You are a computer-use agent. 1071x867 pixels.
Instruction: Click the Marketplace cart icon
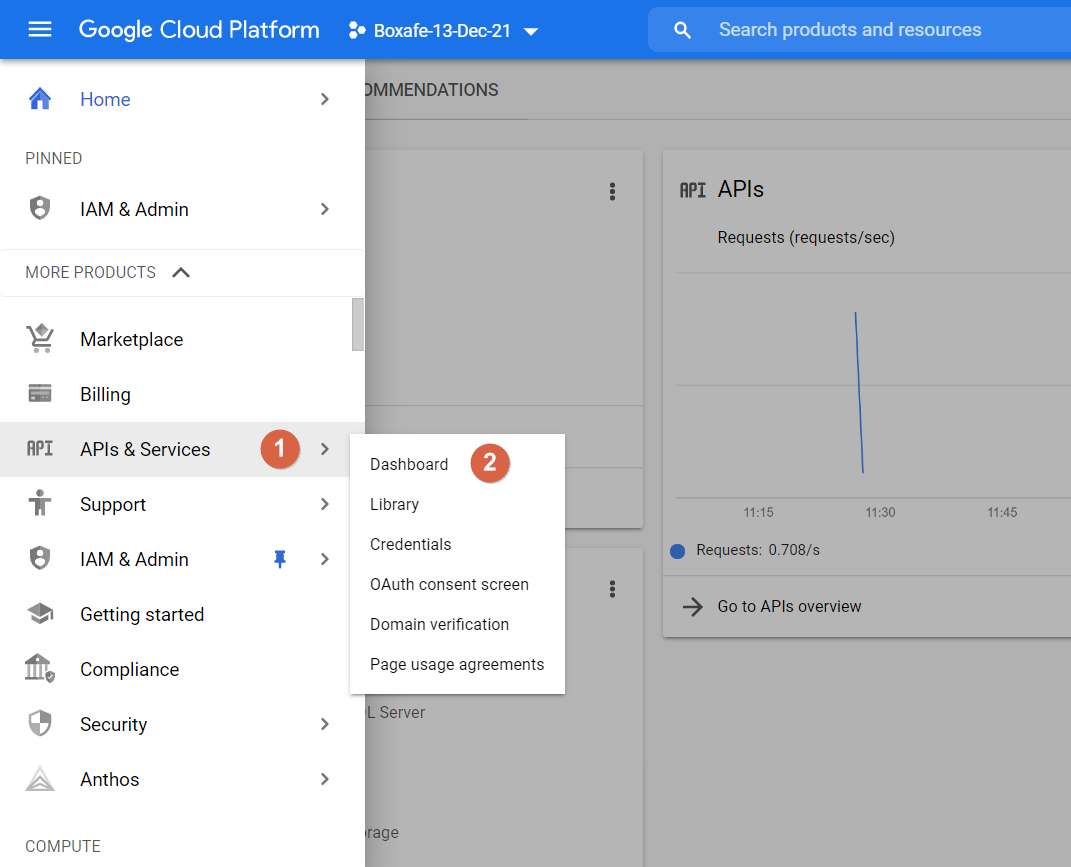coord(40,339)
